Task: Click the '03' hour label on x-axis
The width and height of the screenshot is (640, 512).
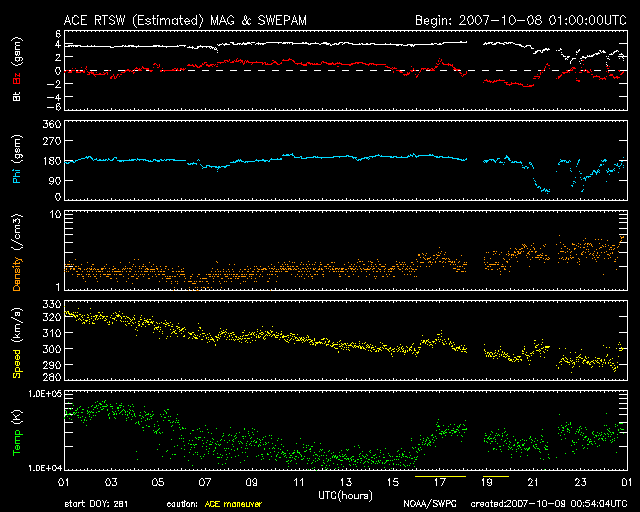Action: [111, 483]
